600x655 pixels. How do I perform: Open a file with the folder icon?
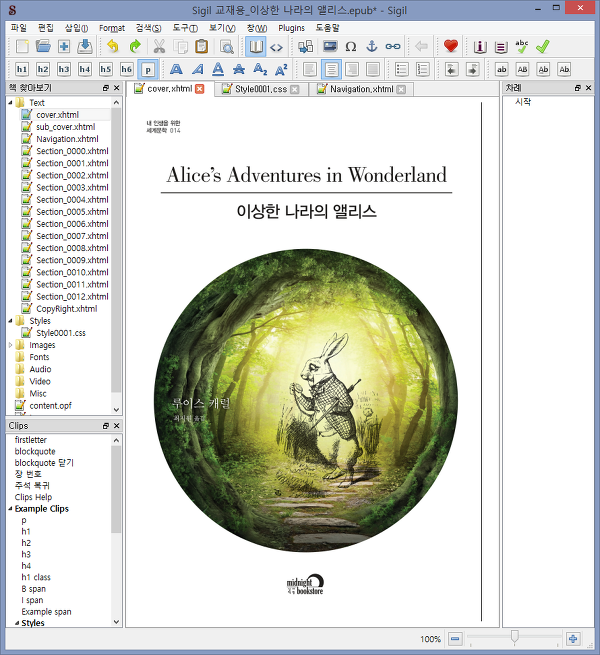(x=43, y=46)
